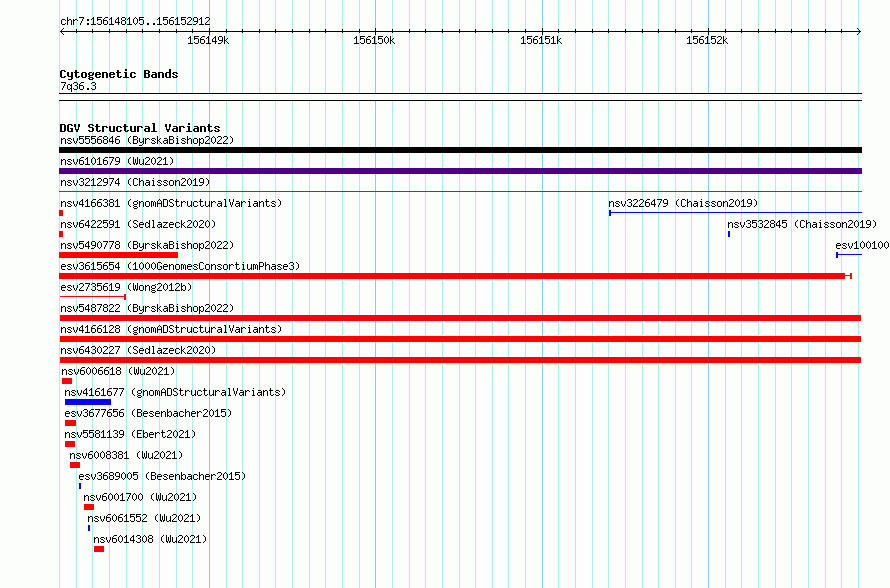890x588 pixels.
Task: Select the blue nsv4161677 variant bar
Action: tap(88, 402)
